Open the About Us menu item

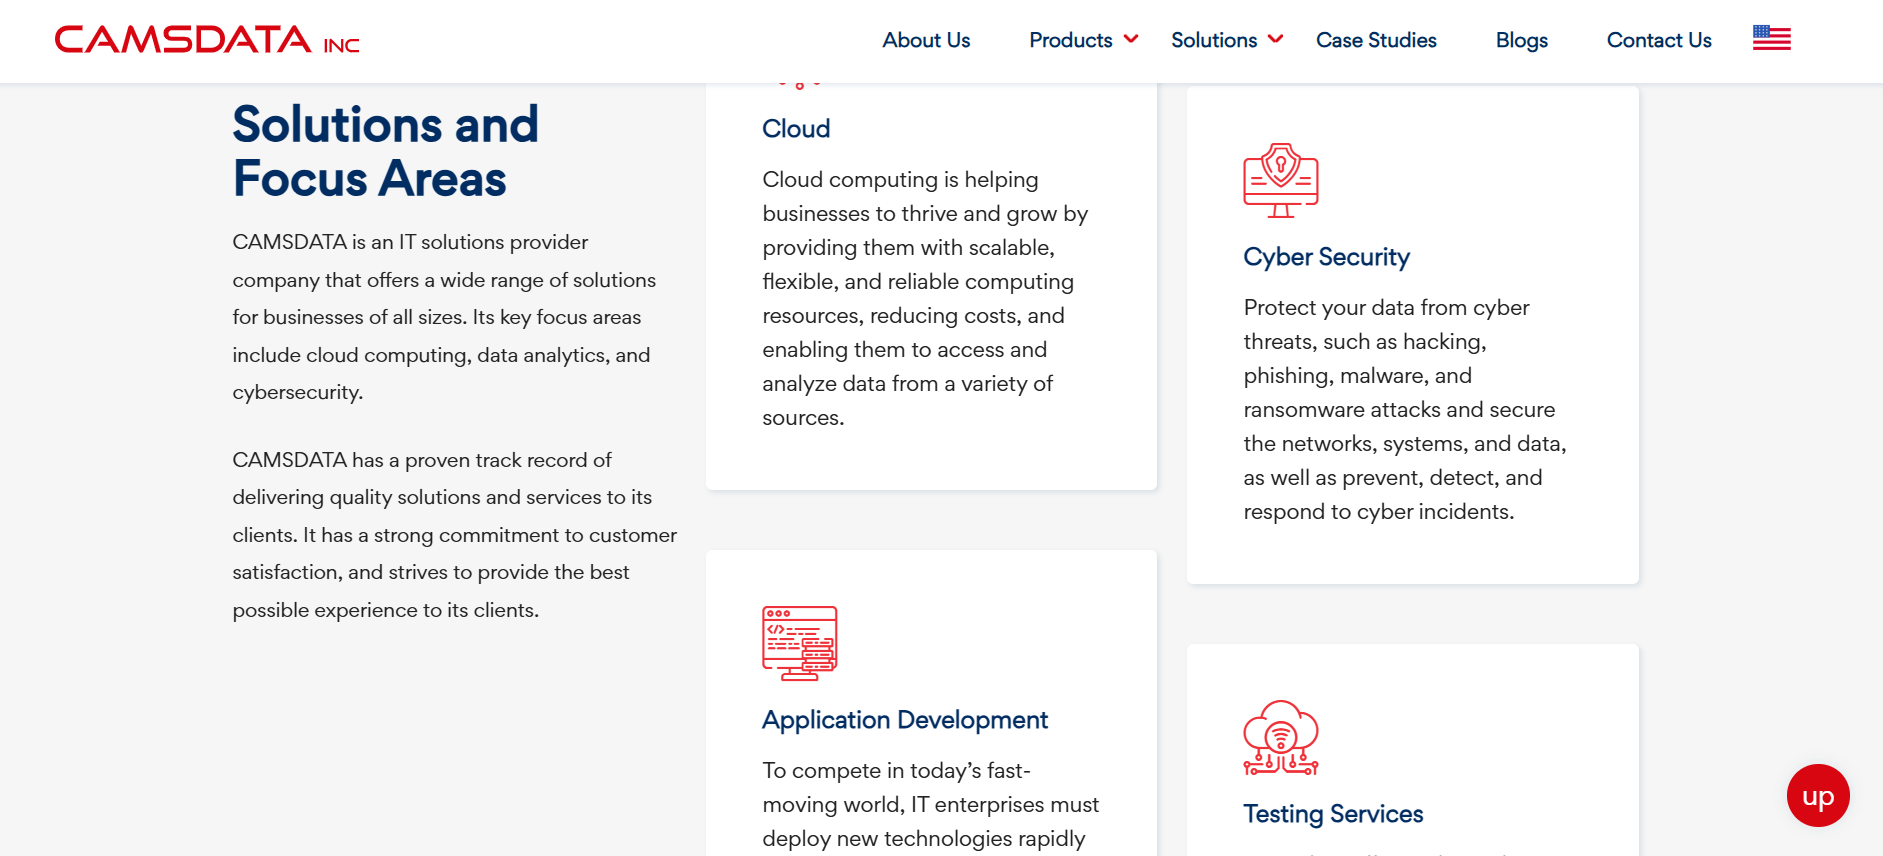(925, 40)
